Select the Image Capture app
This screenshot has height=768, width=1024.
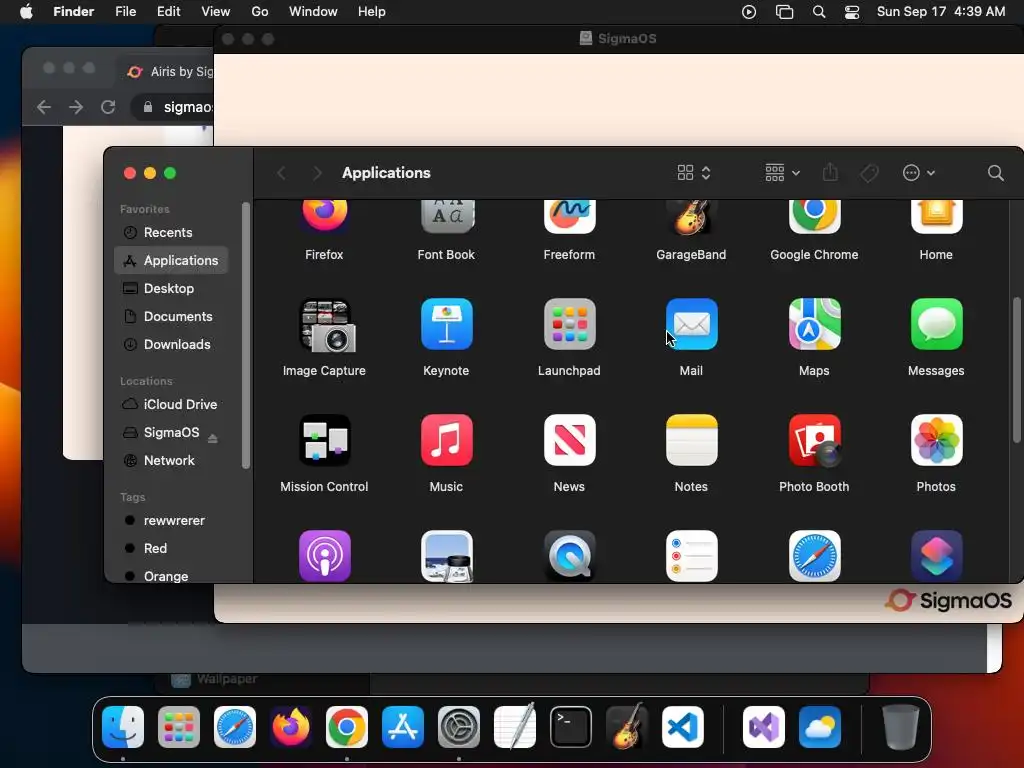point(325,325)
